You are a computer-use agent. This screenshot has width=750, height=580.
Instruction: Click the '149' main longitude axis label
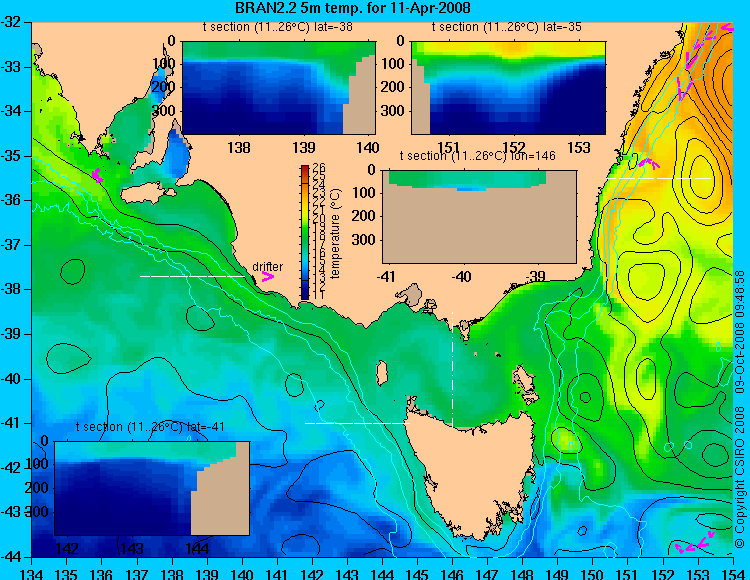[x=558, y=573]
